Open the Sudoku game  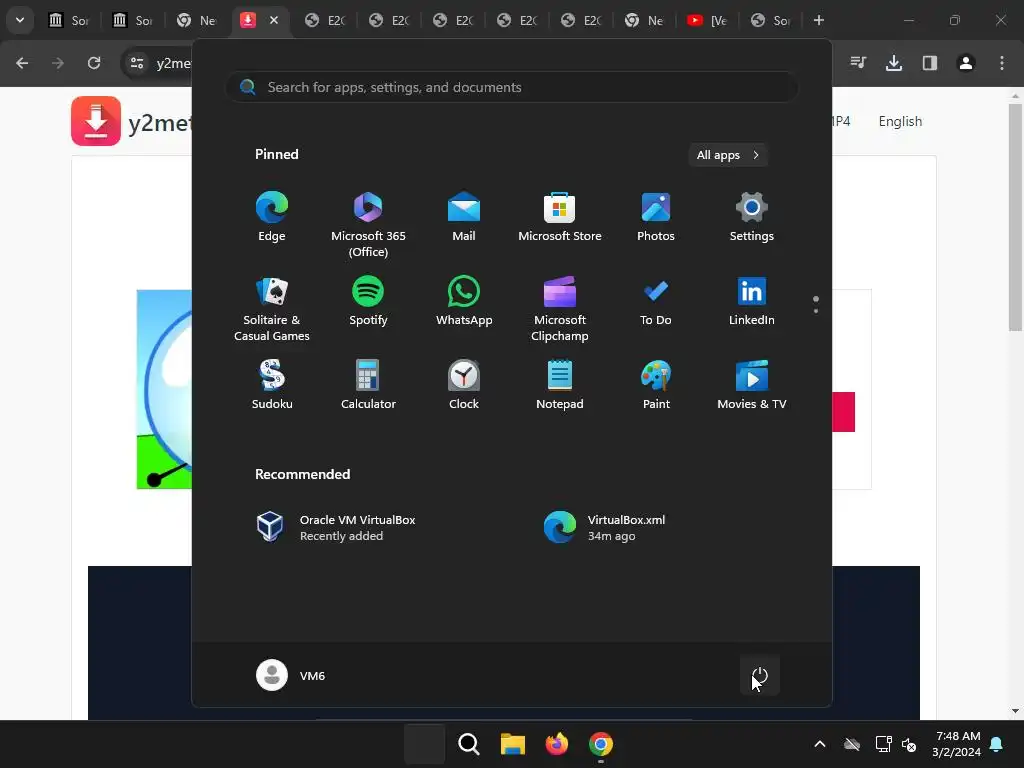(x=272, y=385)
